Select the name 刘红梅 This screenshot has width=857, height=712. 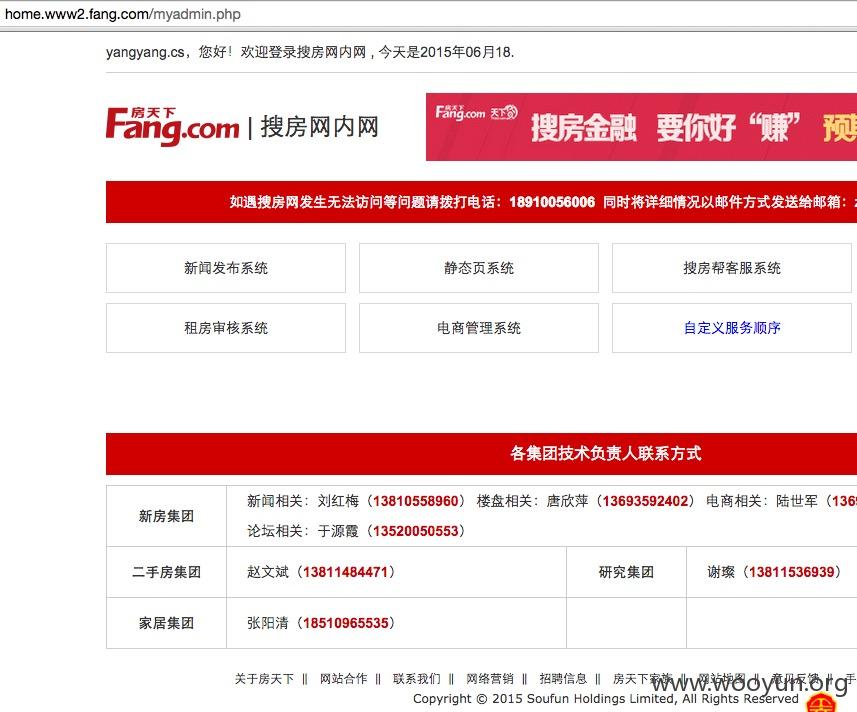tap(338, 501)
